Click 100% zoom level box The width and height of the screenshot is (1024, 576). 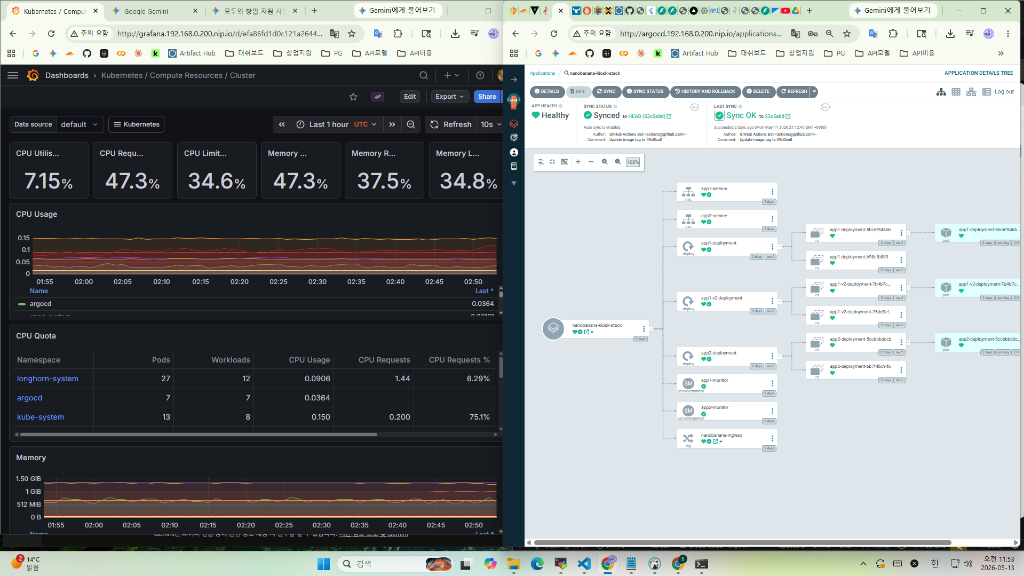pyautogui.click(x=633, y=162)
